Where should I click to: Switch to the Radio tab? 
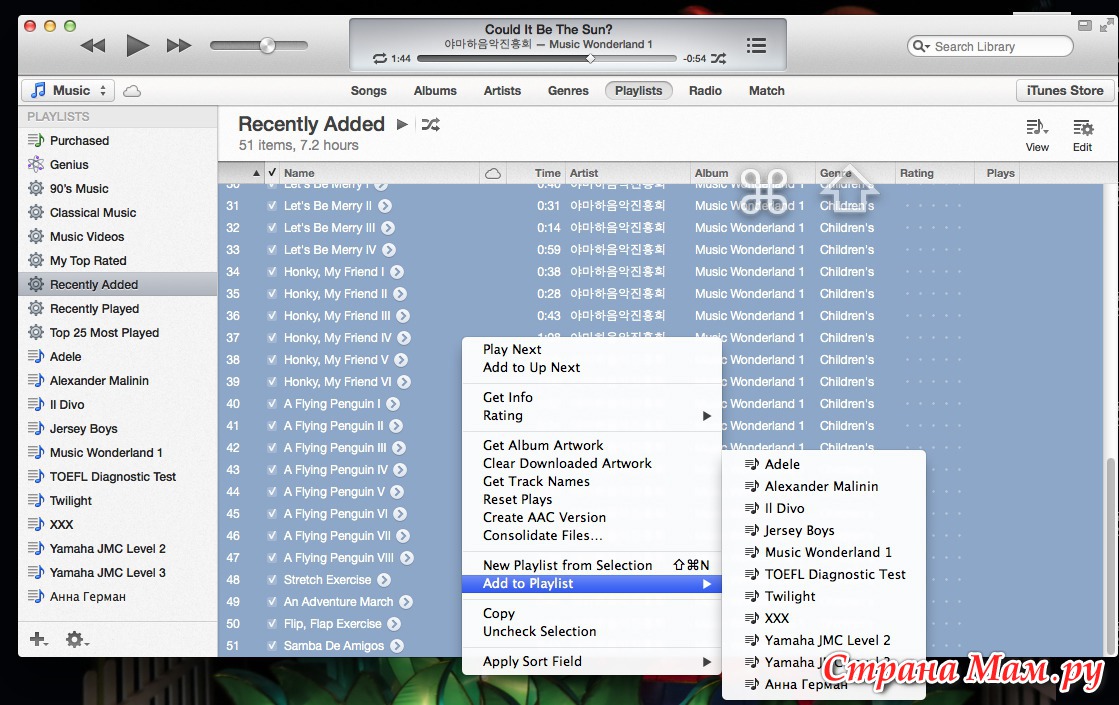(705, 91)
